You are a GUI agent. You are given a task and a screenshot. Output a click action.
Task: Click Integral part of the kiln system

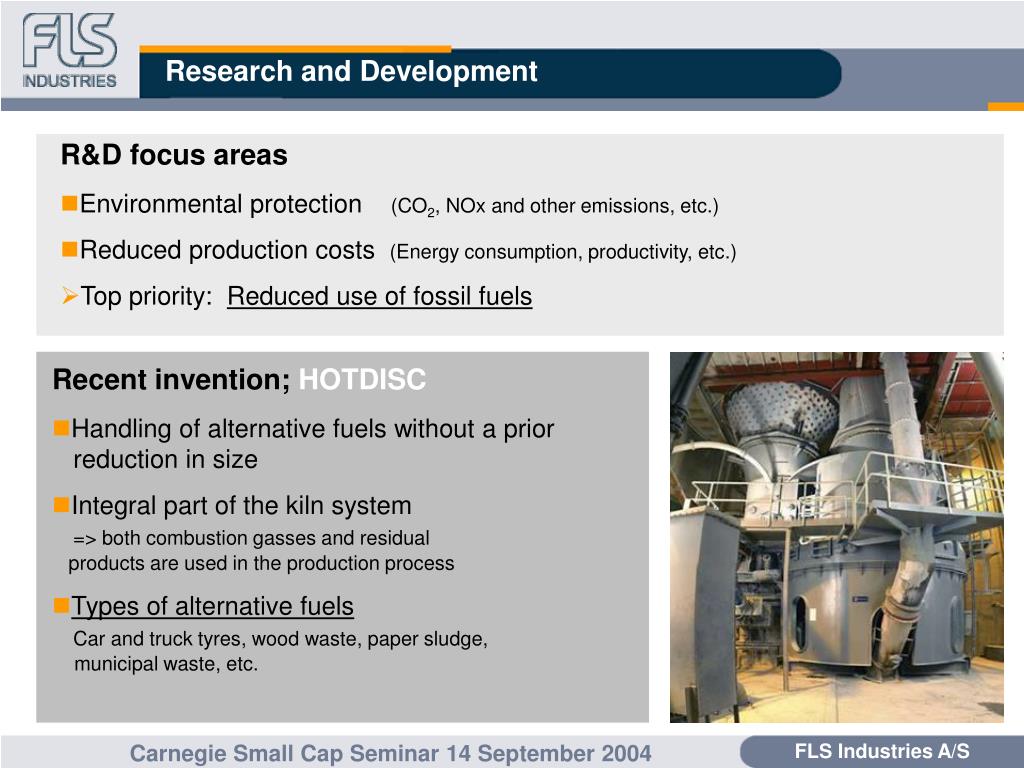(242, 506)
